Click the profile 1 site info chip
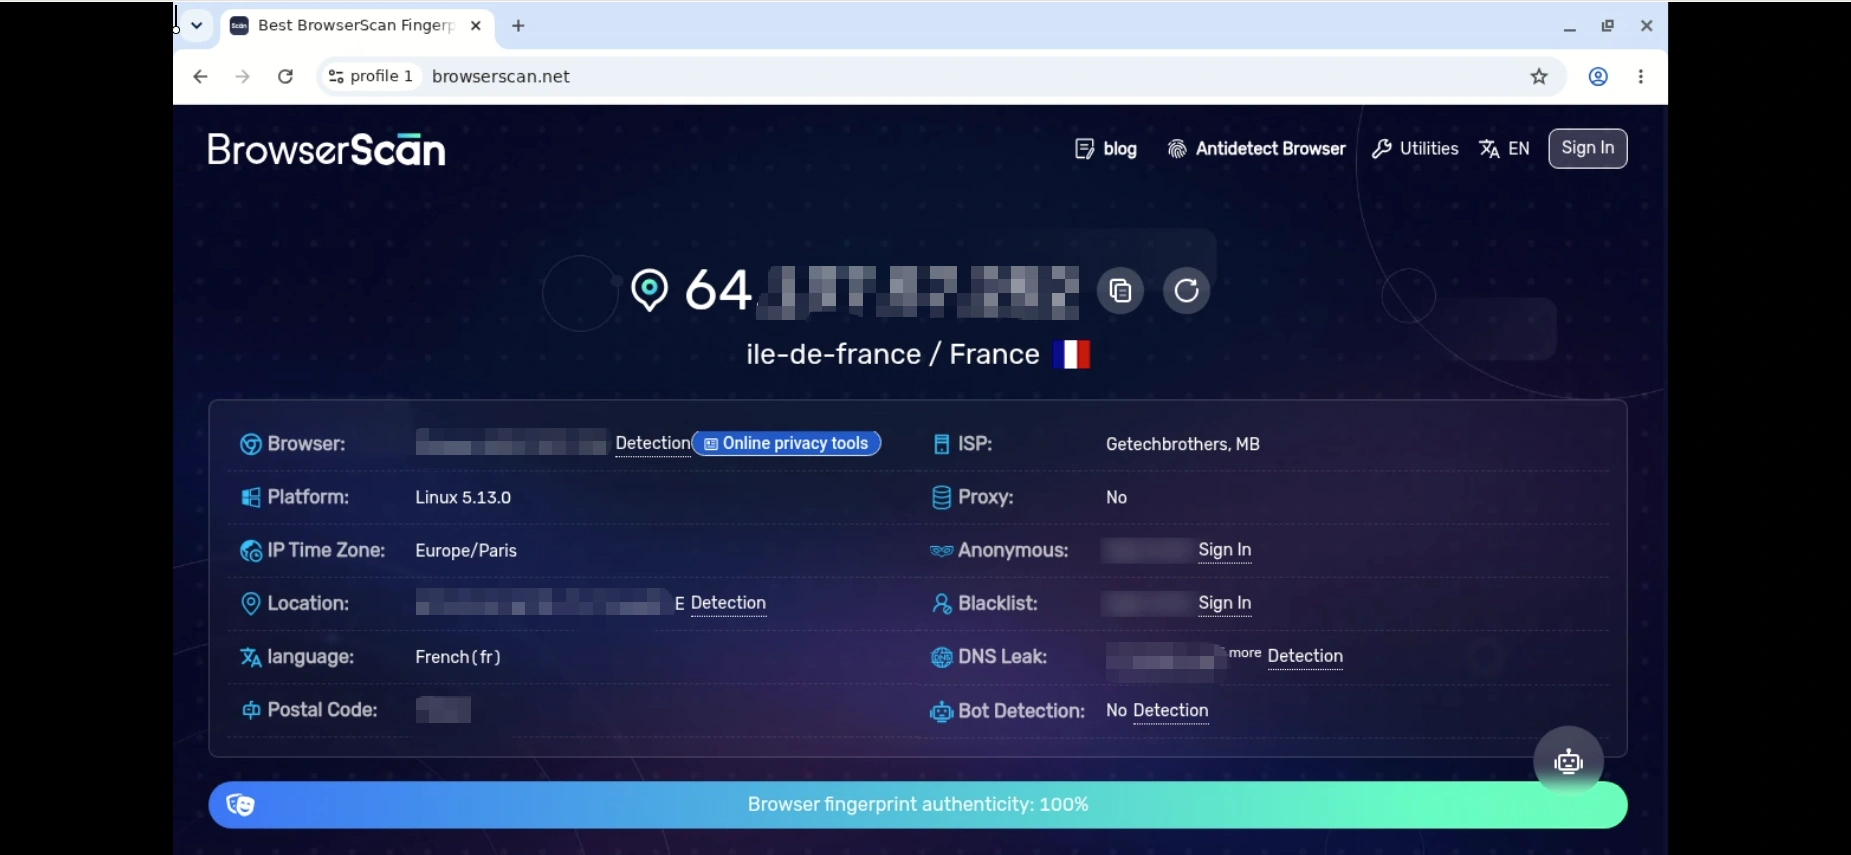Image resolution: width=1851 pixels, height=855 pixels. [x=370, y=76]
